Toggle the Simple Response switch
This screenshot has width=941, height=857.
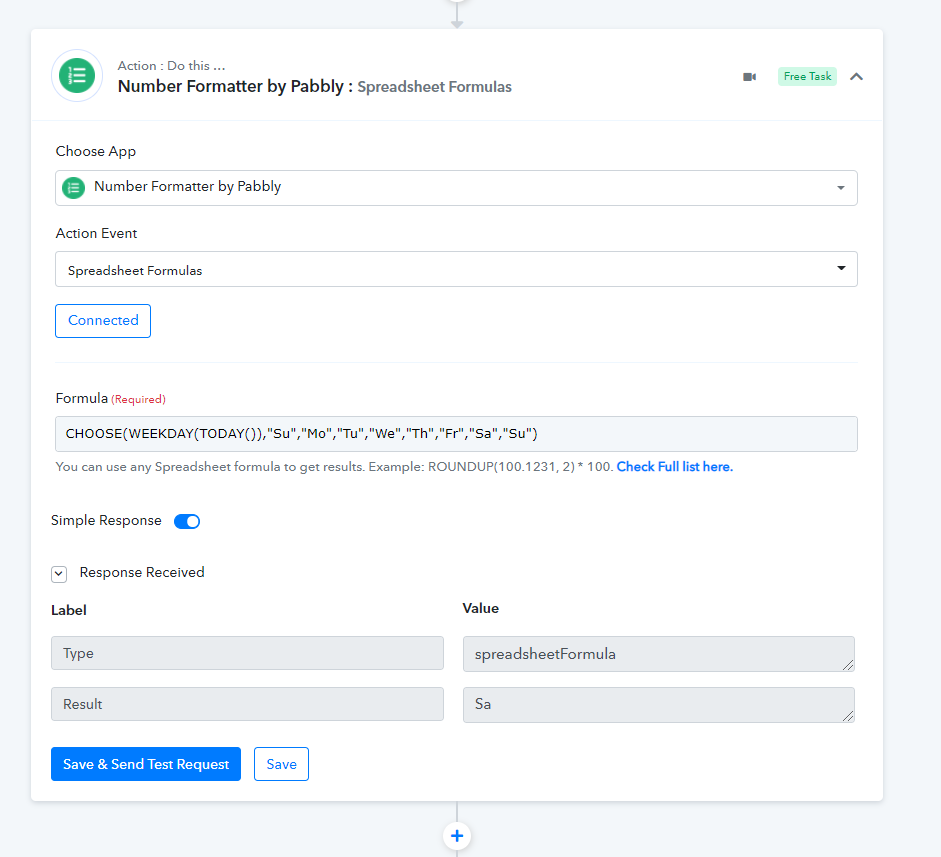[187, 522]
